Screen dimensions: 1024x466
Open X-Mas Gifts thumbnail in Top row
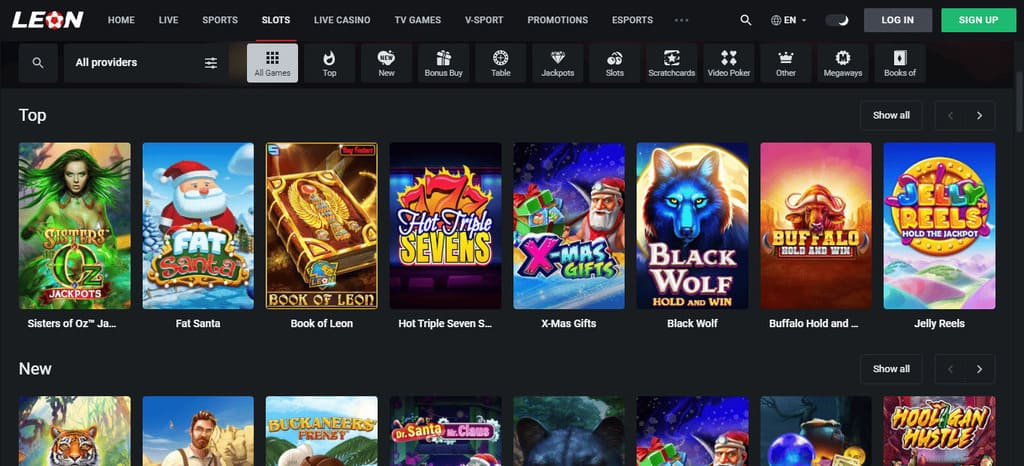(569, 226)
